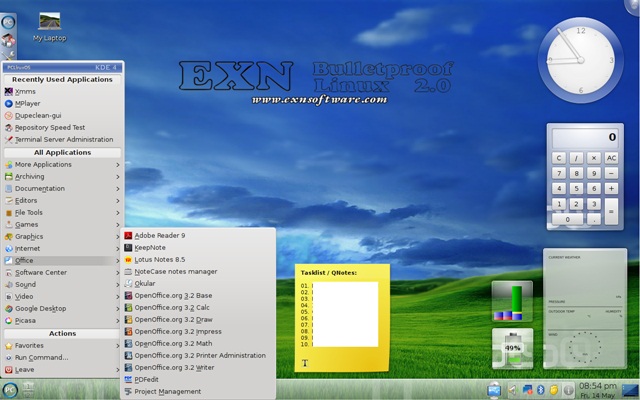640x400 pixels.
Task: Click the Bluetooth tray icon
Action: coord(541,390)
